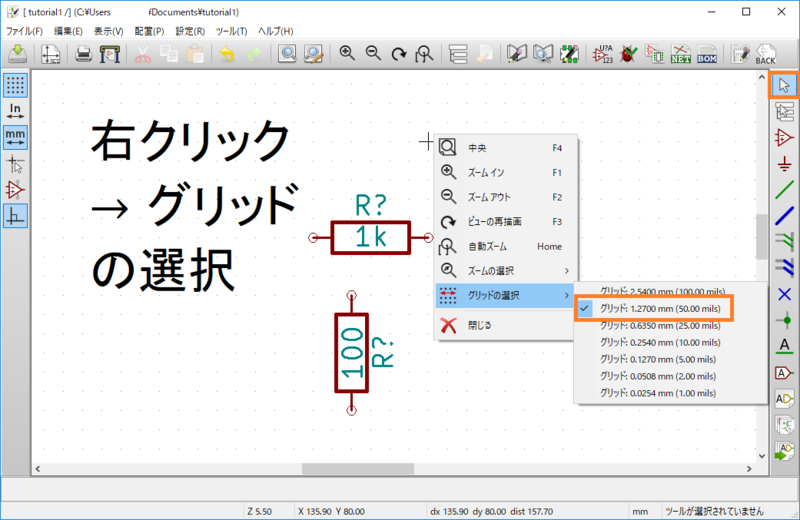This screenshot has width=800, height=520.
Task: Select the green Place wire tool
Action: click(784, 190)
